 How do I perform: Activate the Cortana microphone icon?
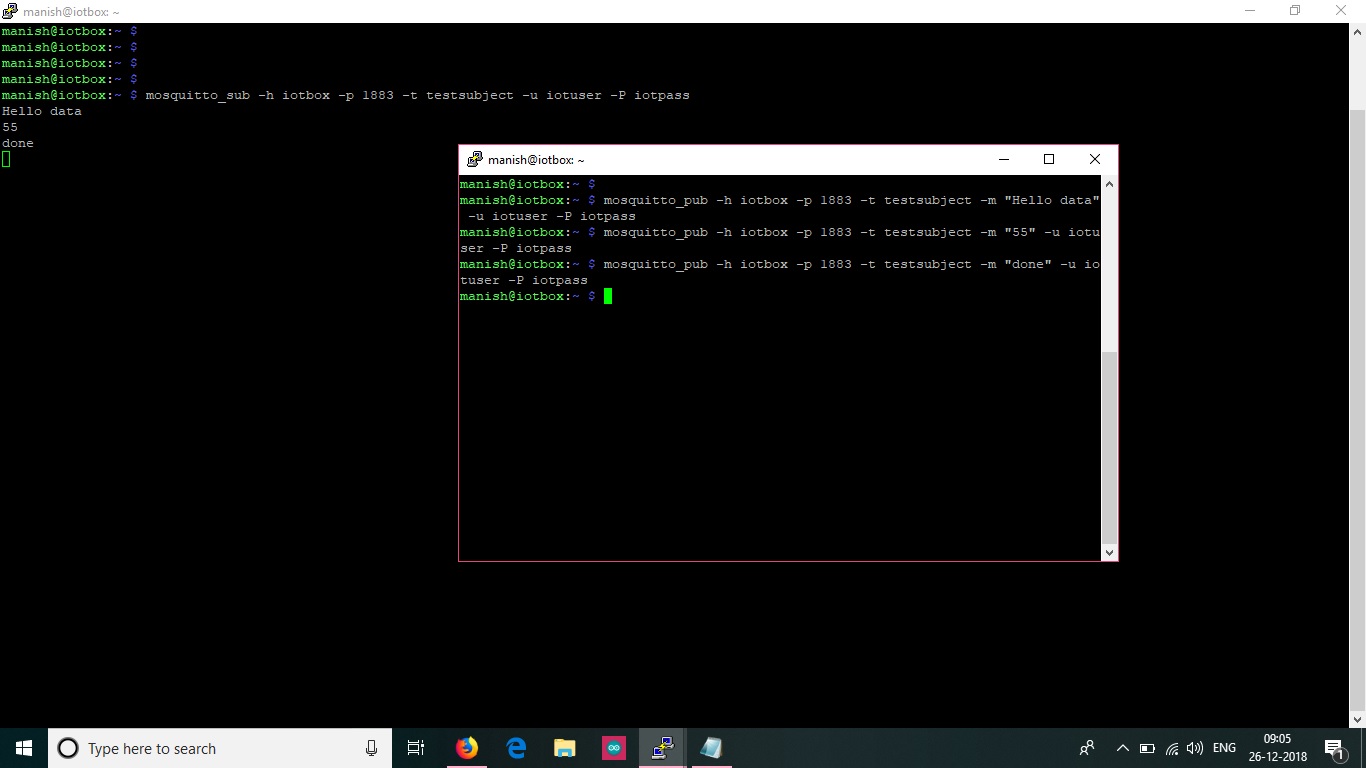[x=371, y=748]
